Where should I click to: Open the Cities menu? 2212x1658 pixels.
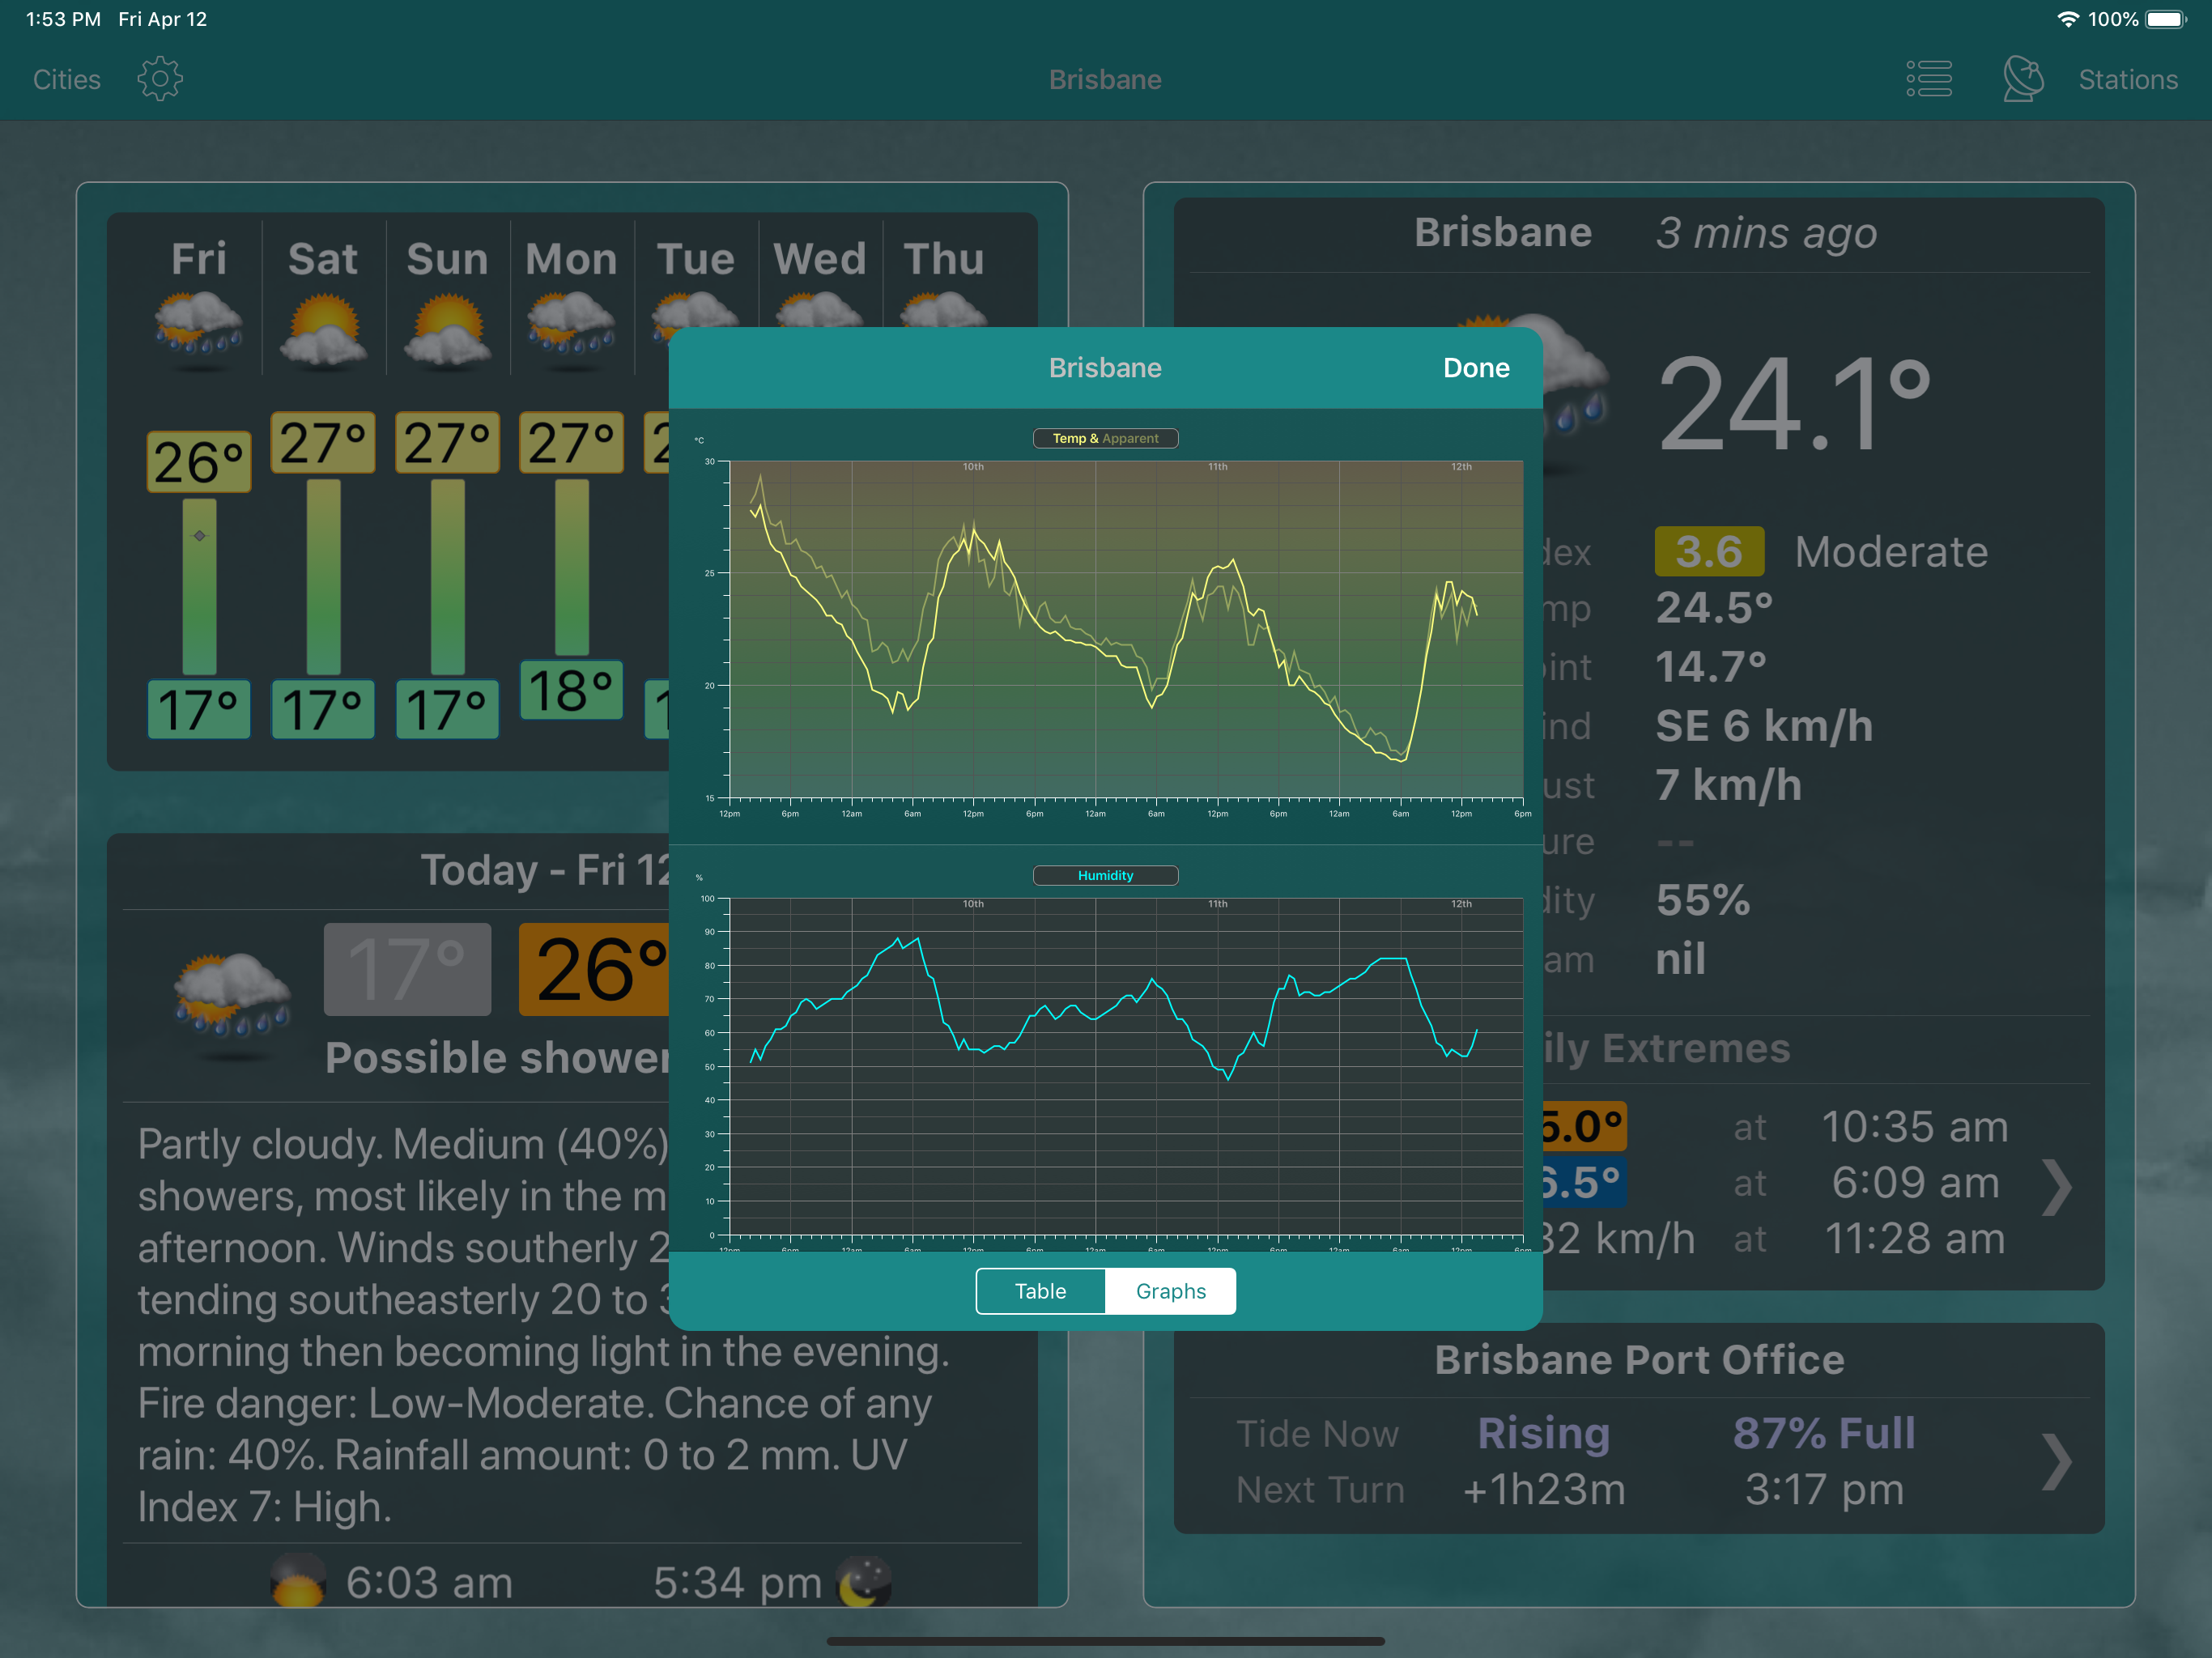click(x=66, y=79)
